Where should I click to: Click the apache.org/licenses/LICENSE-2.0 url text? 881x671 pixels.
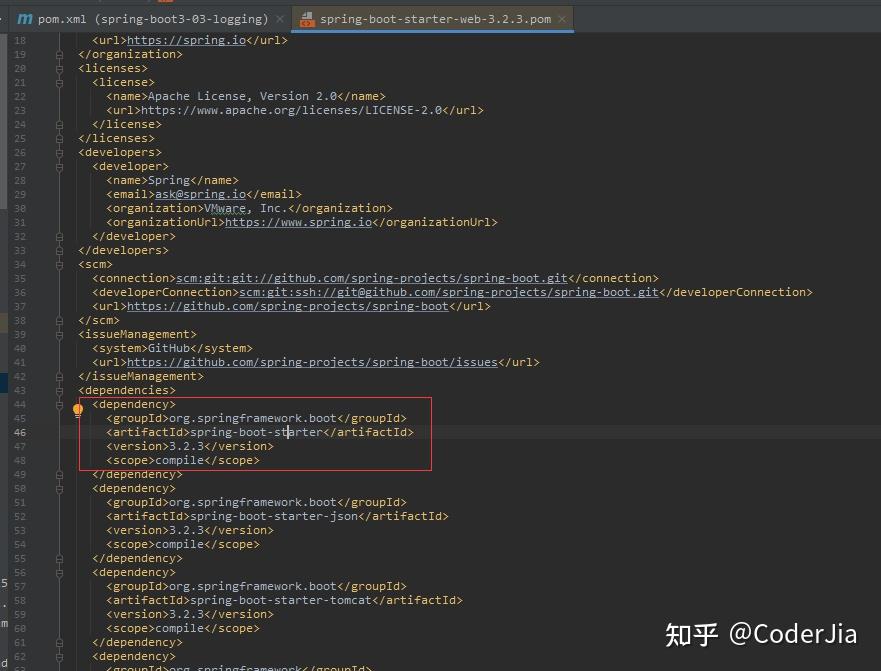pos(292,111)
